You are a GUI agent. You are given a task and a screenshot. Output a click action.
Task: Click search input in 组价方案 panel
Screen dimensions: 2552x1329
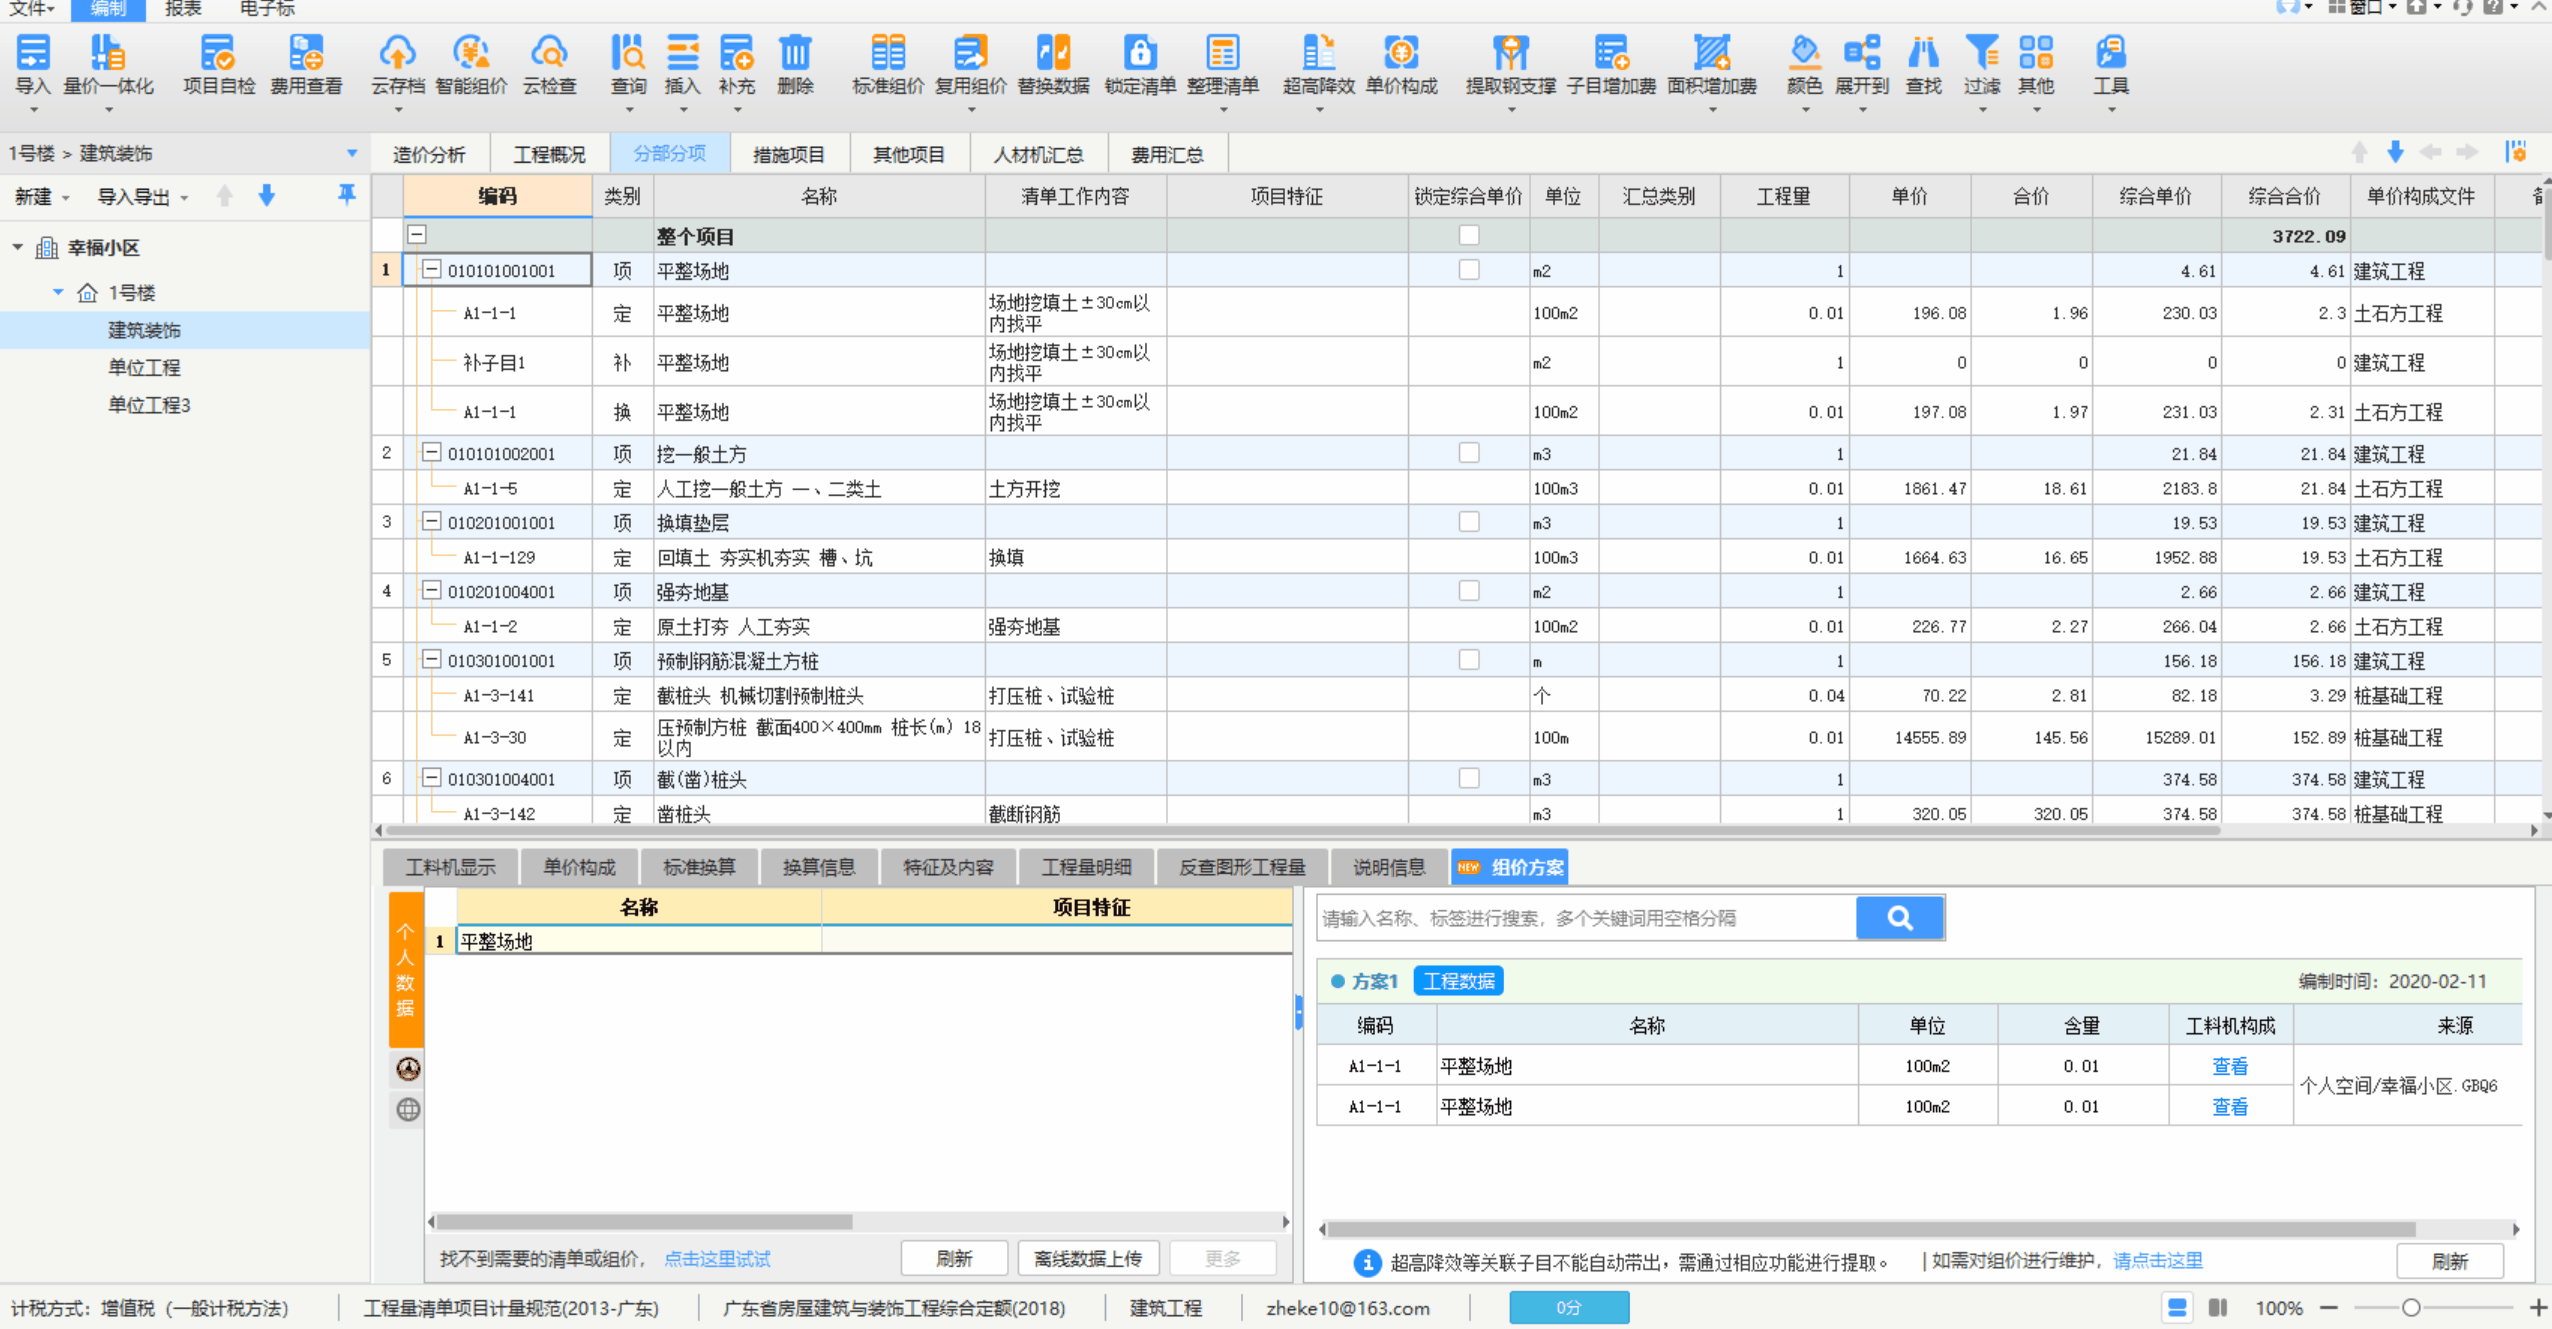1587,918
